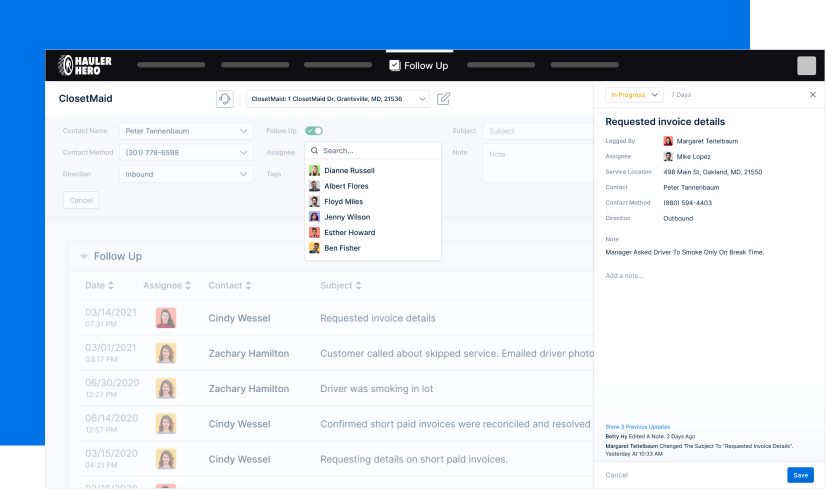Click the Hauler Hero logo
The width and height of the screenshot is (826, 490).
[x=85, y=65]
